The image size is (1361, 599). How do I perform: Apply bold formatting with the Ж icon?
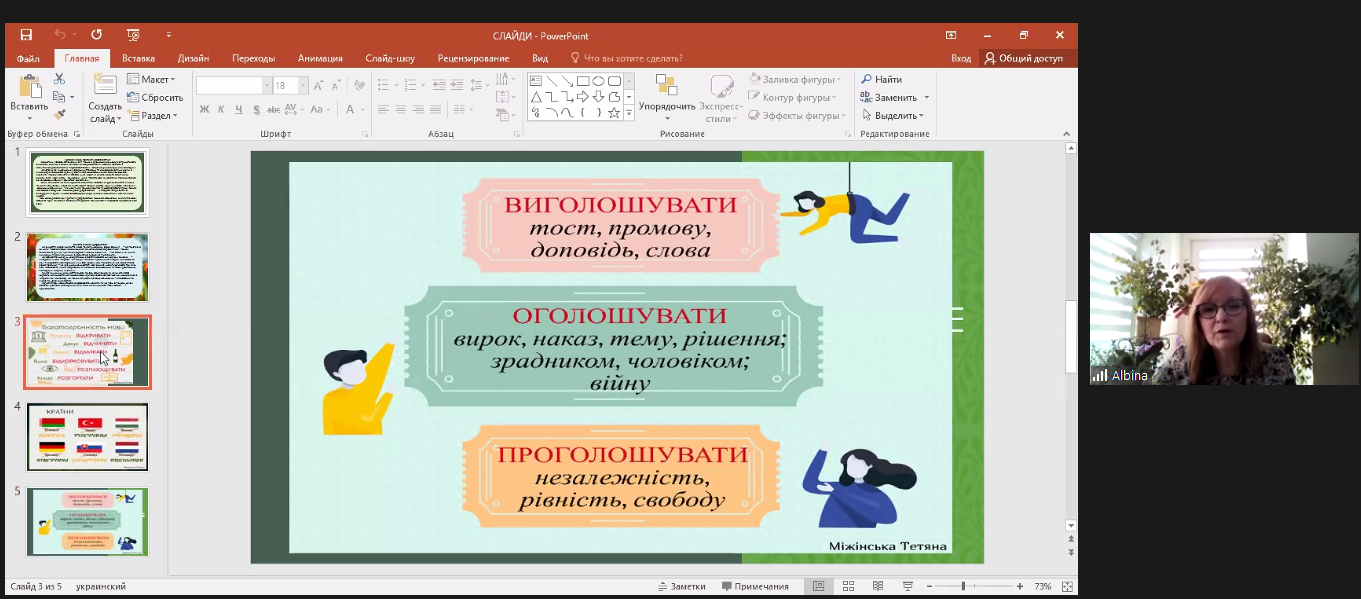pos(205,110)
